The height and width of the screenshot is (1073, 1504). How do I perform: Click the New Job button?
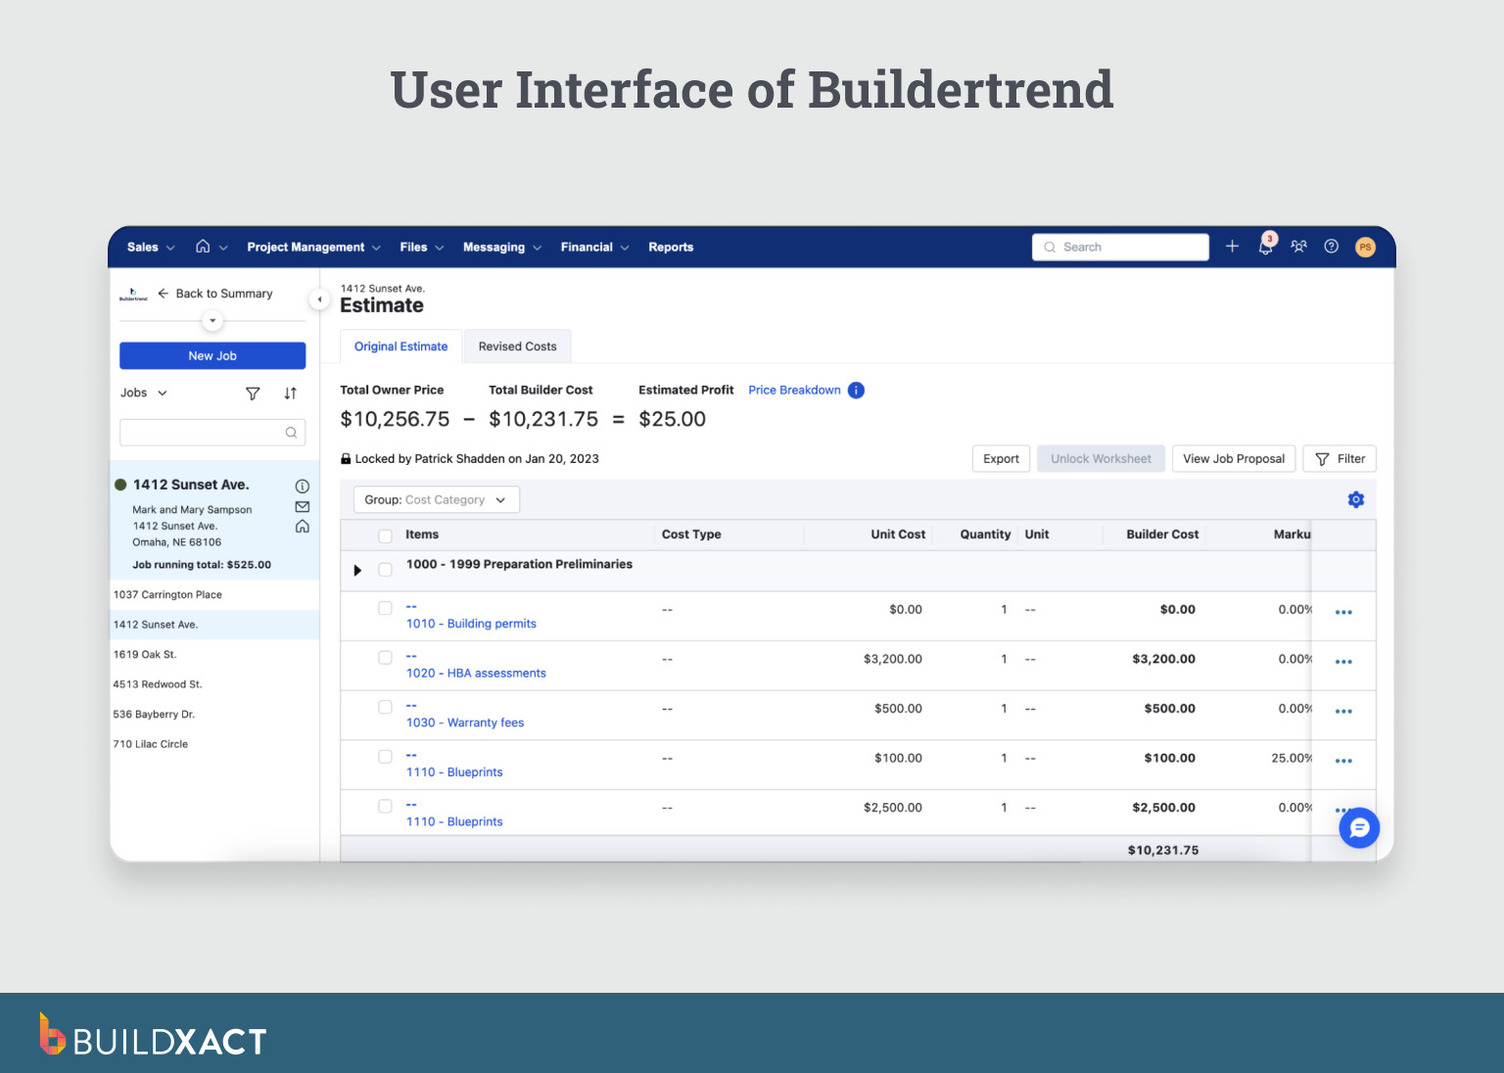pyautogui.click(x=212, y=355)
